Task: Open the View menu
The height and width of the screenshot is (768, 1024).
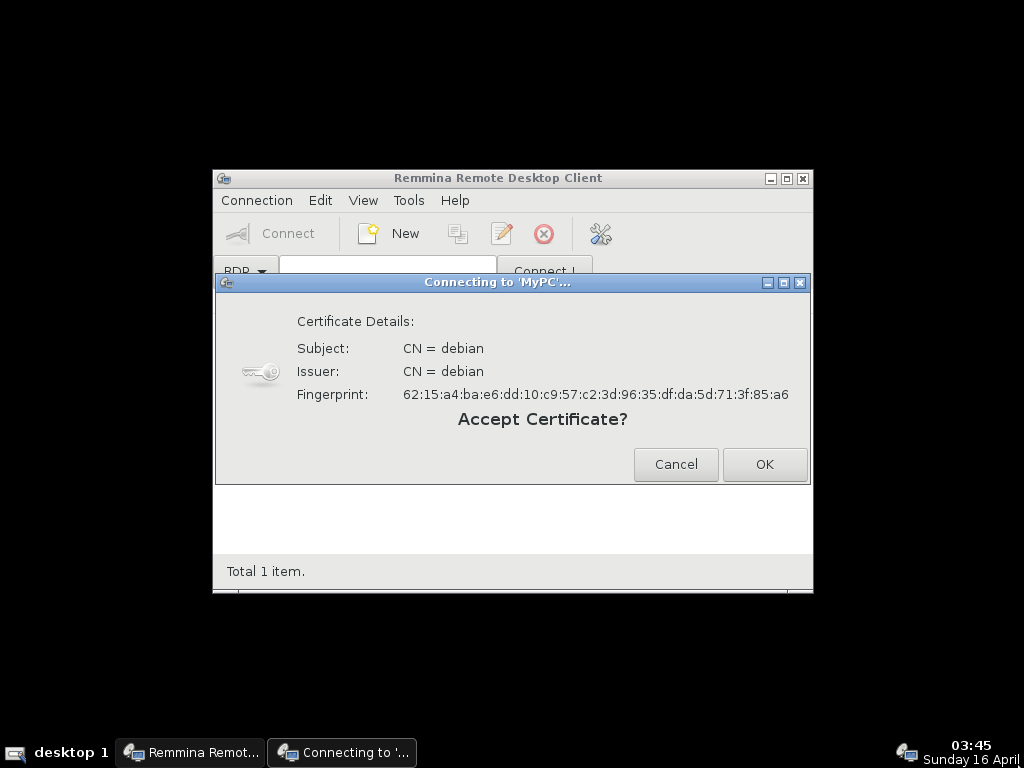Action: click(363, 200)
